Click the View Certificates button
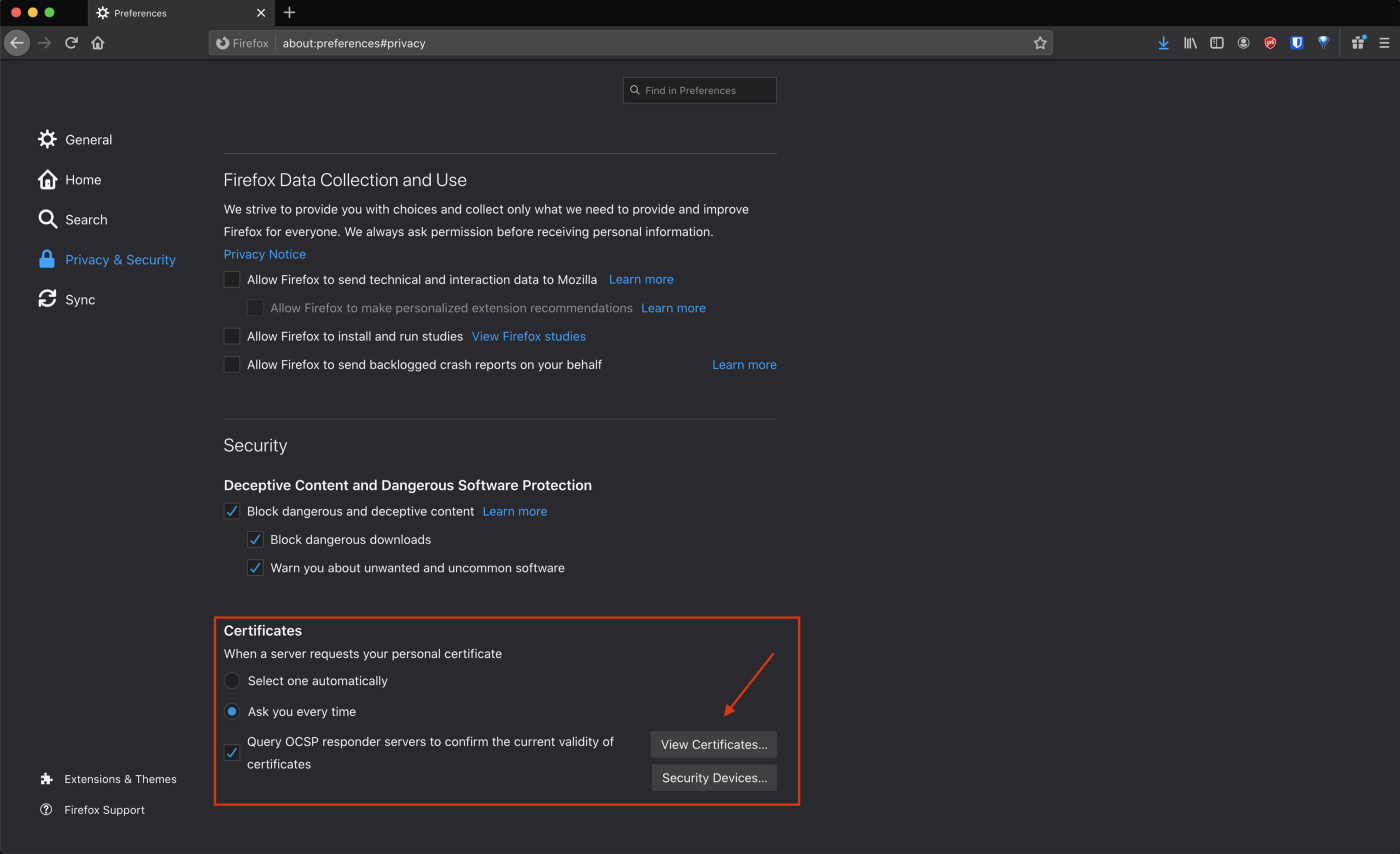1400x854 pixels. 714,744
